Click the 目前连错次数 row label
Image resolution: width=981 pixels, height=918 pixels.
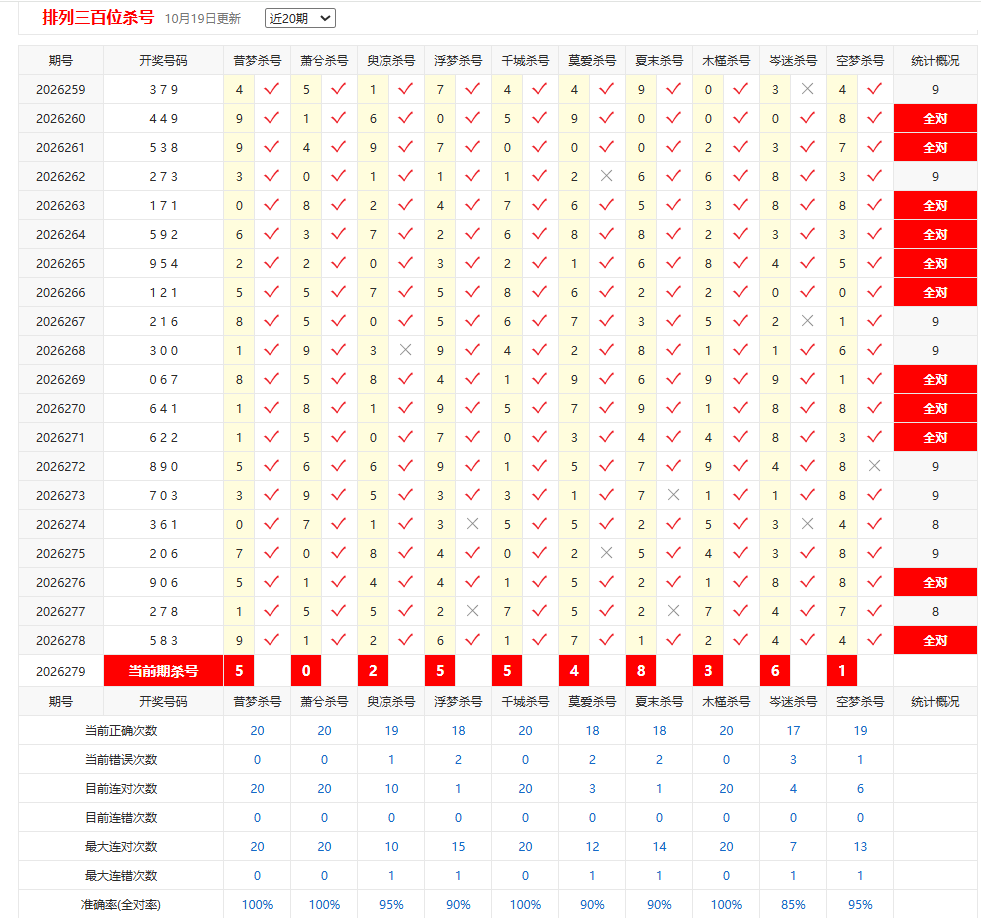coord(121,817)
